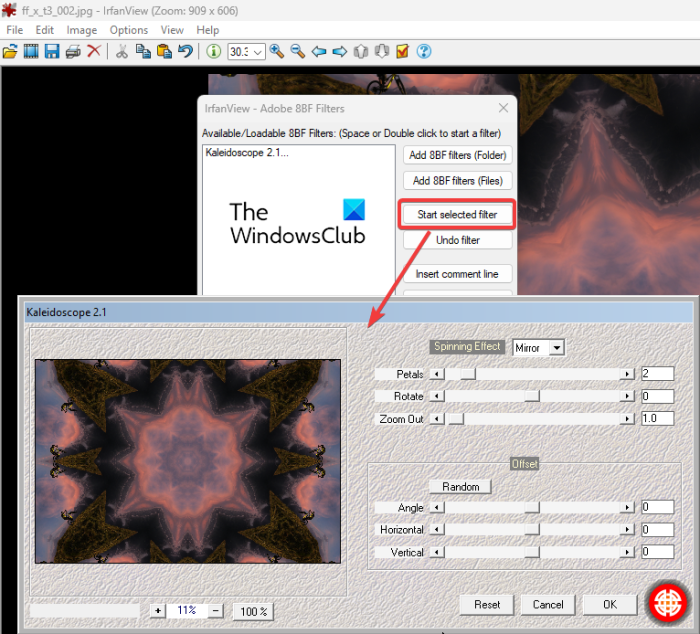Click the Zoom in magnifier icon
The width and height of the screenshot is (700, 634).
(277, 51)
